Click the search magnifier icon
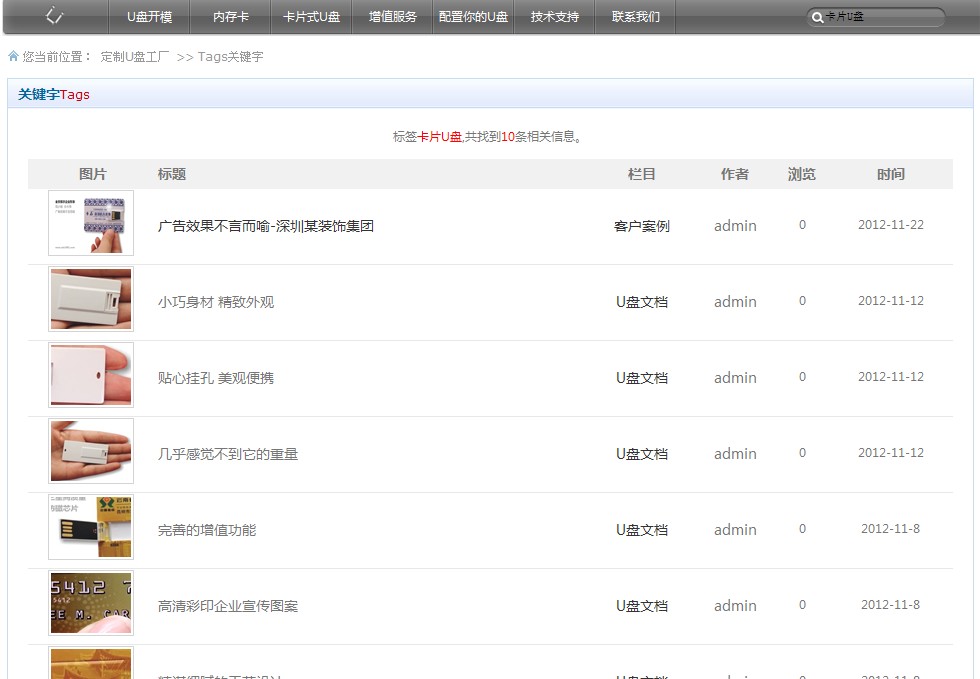 coord(817,18)
